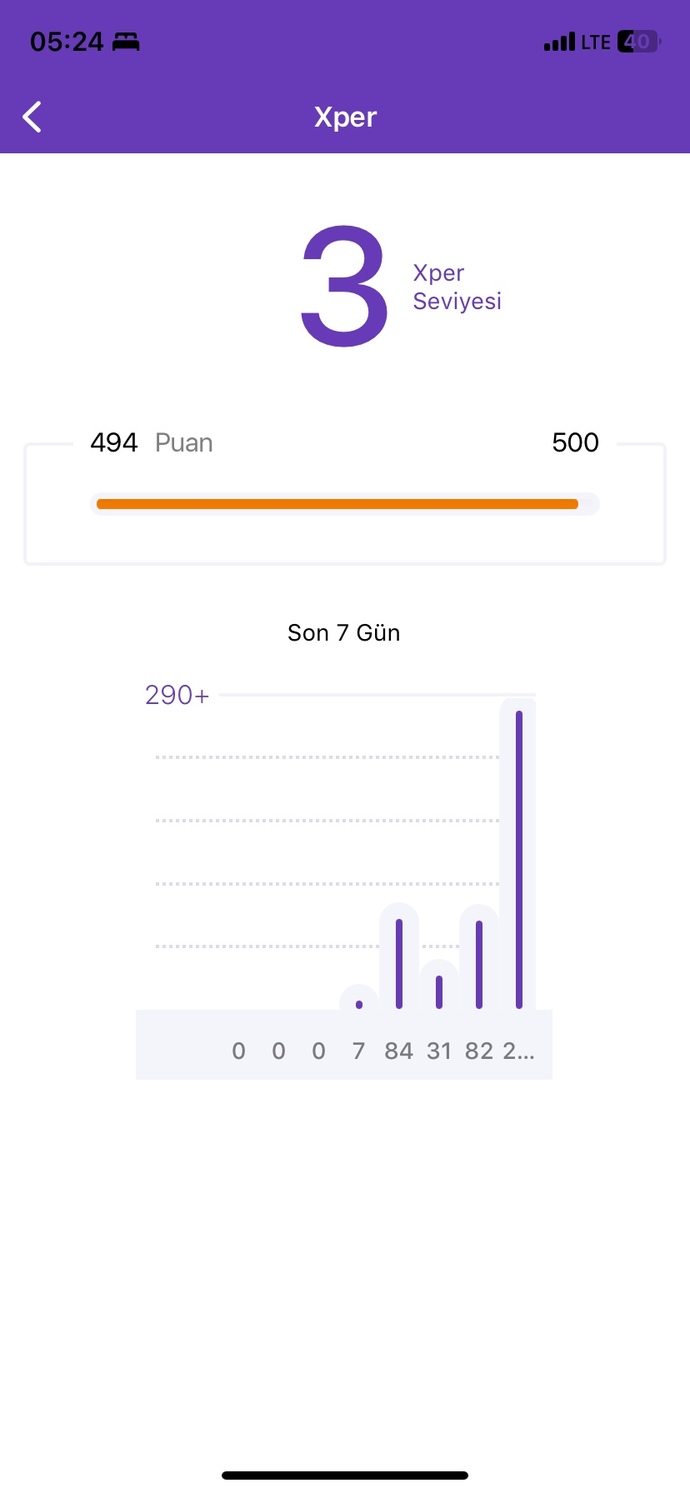This screenshot has width=690, height=1493.
Task: Tap the truncated 2… axis value
Action: click(518, 1051)
